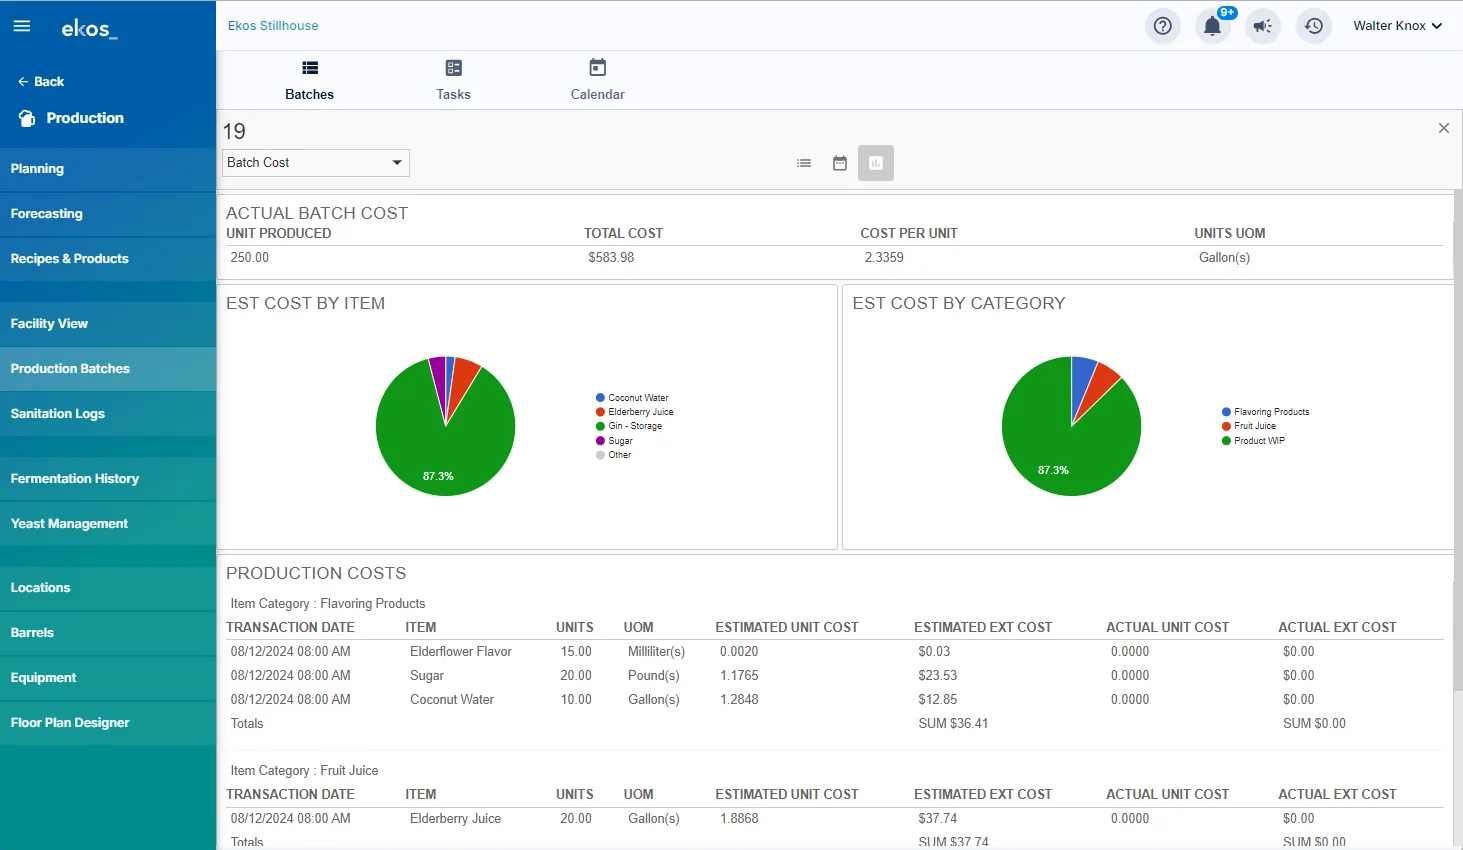Viewport: 1463px width, 850px height.
Task: Open the Tasks tab
Action: pyautogui.click(x=453, y=80)
